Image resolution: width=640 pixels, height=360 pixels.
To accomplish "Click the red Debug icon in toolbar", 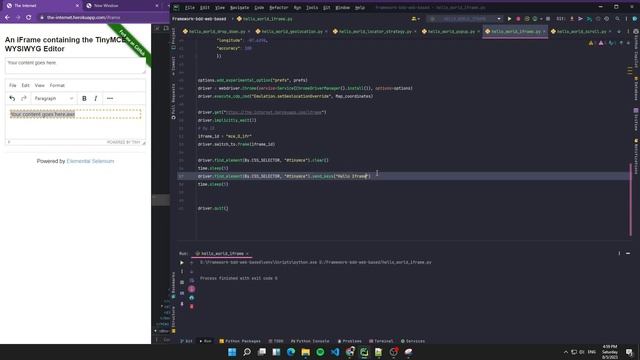I will coord(518,19).
